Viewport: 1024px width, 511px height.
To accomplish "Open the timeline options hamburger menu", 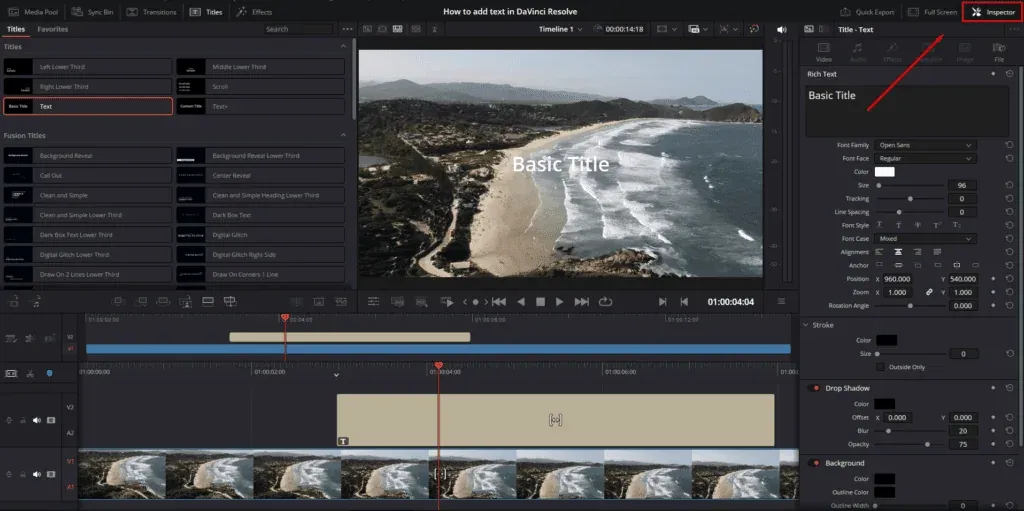I will pyautogui.click(x=781, y=301).
